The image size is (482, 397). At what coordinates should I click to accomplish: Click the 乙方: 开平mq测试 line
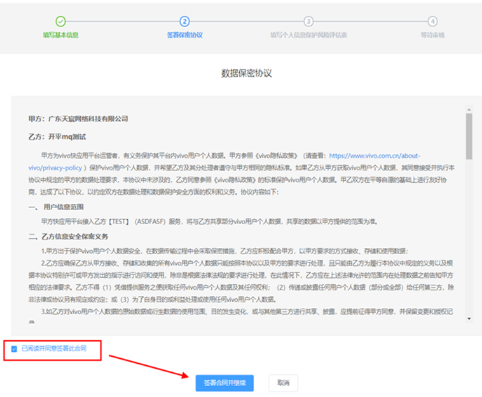[57, 137]
